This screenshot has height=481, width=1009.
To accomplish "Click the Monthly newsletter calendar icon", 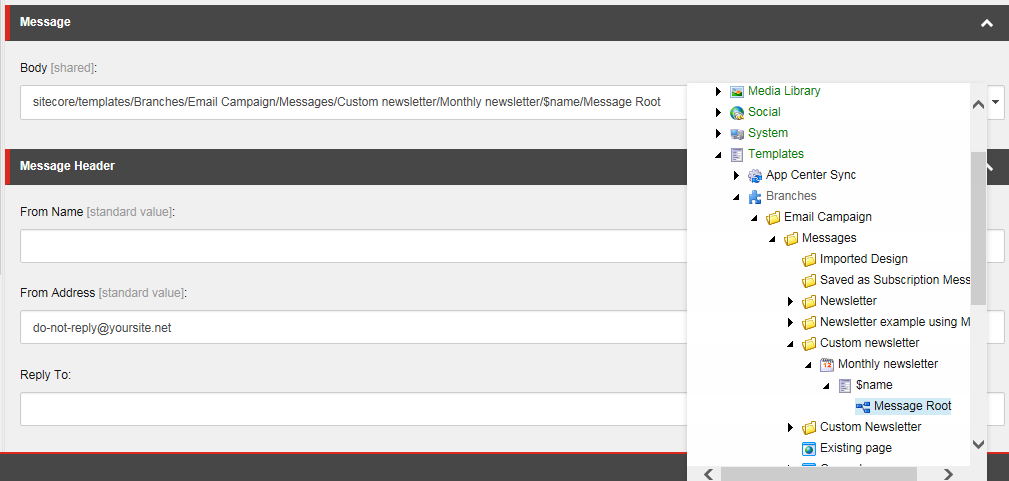I will [827, 364].
